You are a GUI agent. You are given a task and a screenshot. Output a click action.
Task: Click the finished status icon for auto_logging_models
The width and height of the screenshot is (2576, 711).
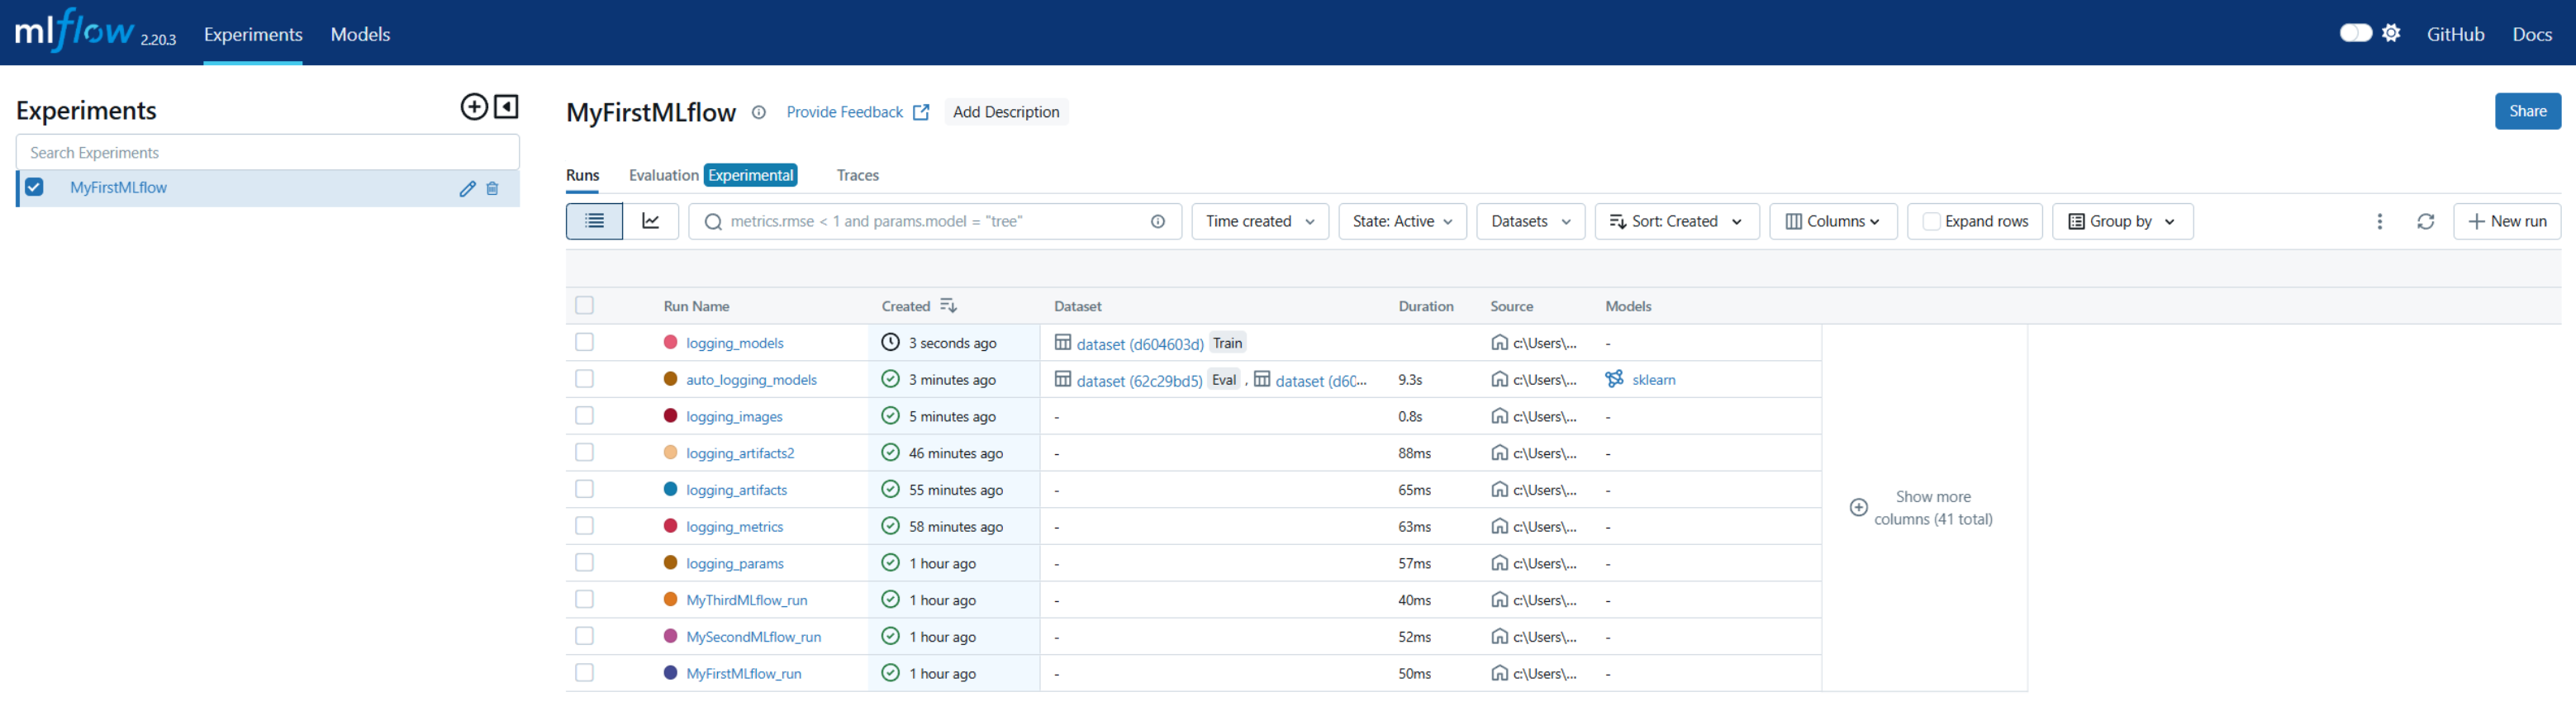click(x=890, y=379)
